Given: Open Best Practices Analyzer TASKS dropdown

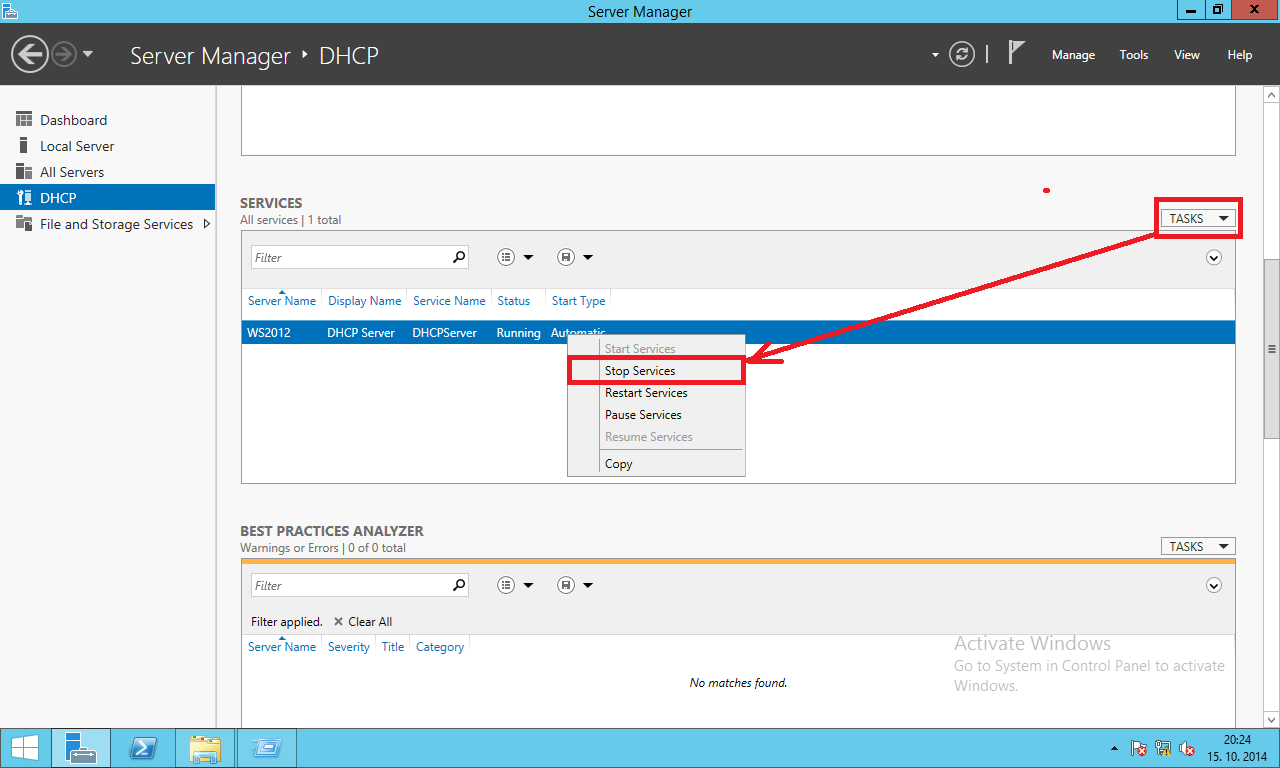Looking at the screenshot, I should click(1197, 546).
